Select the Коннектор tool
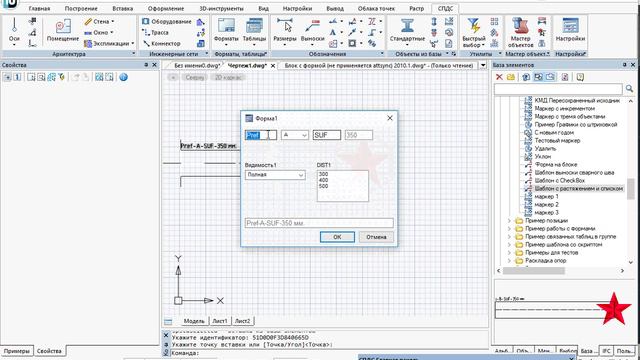The image size is (640, 360). point(162,43)
